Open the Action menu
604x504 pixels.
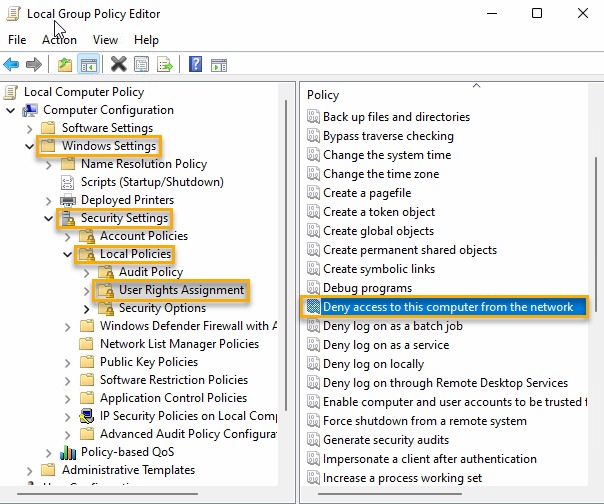click(59, 40)
